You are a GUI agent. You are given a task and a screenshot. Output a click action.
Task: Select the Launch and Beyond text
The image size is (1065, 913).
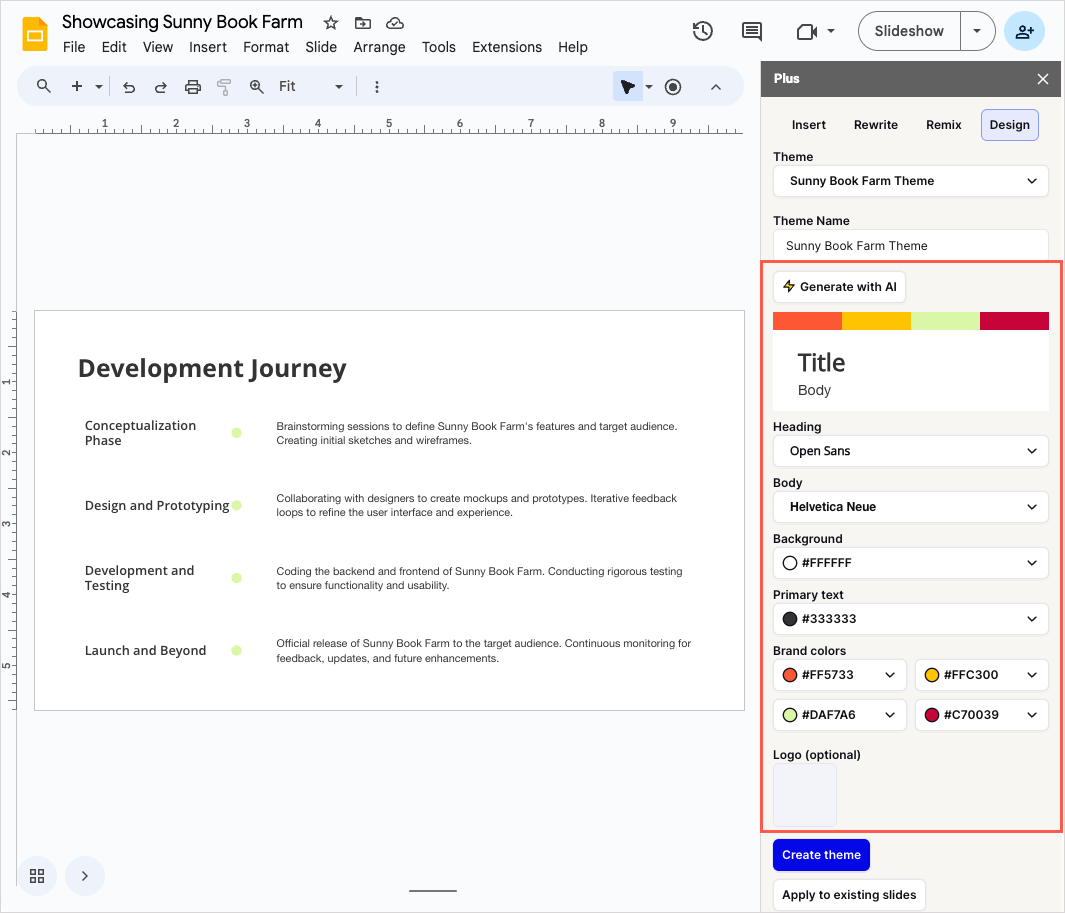tap(145, 651)
